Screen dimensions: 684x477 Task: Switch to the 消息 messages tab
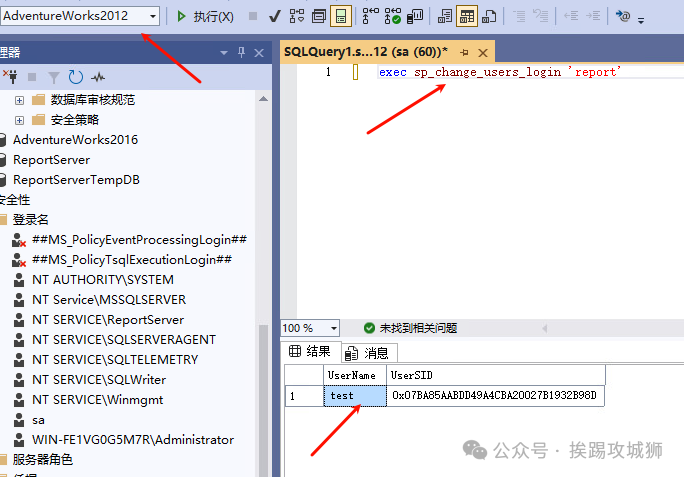click(x=368, y=352)
